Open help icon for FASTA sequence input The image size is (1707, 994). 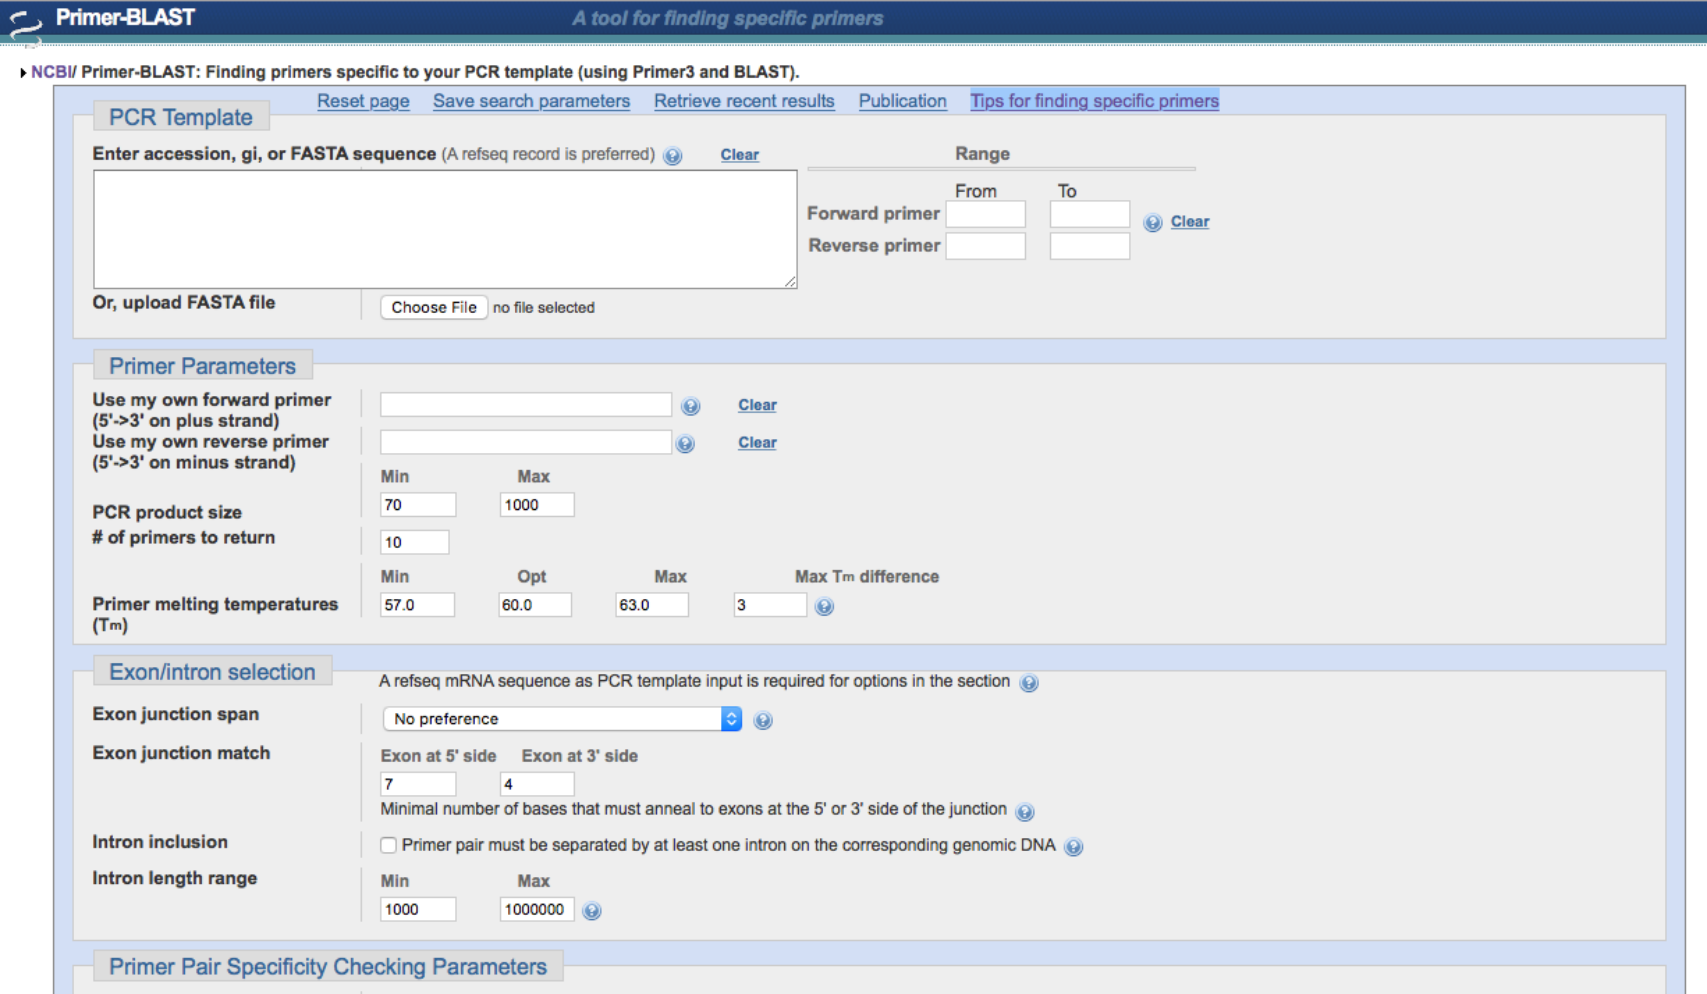(673, 156)
